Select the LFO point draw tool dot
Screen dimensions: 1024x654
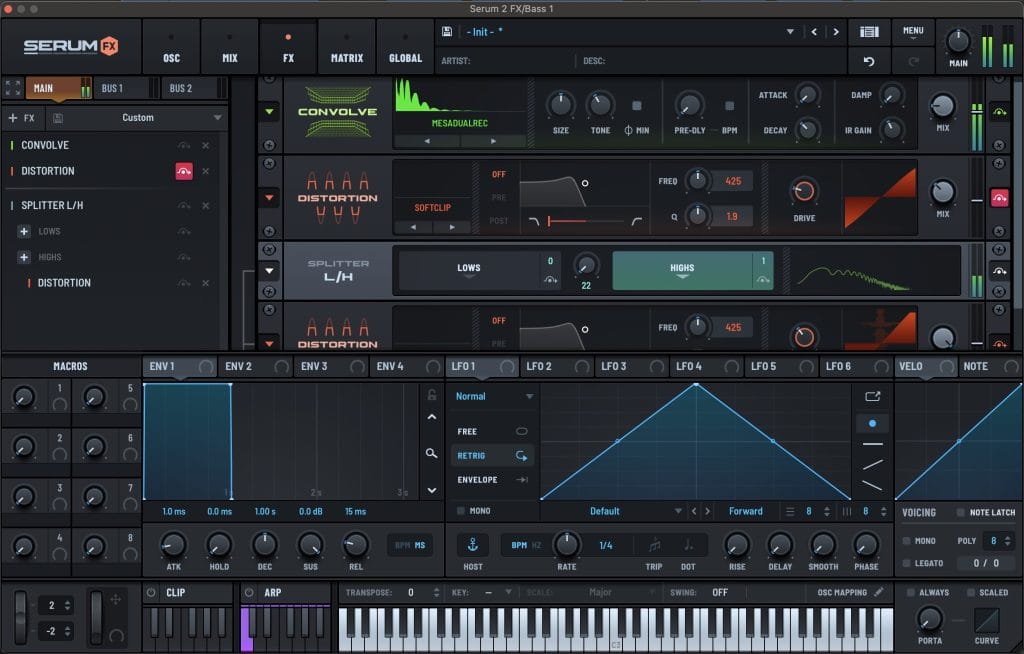coord(872,423)
